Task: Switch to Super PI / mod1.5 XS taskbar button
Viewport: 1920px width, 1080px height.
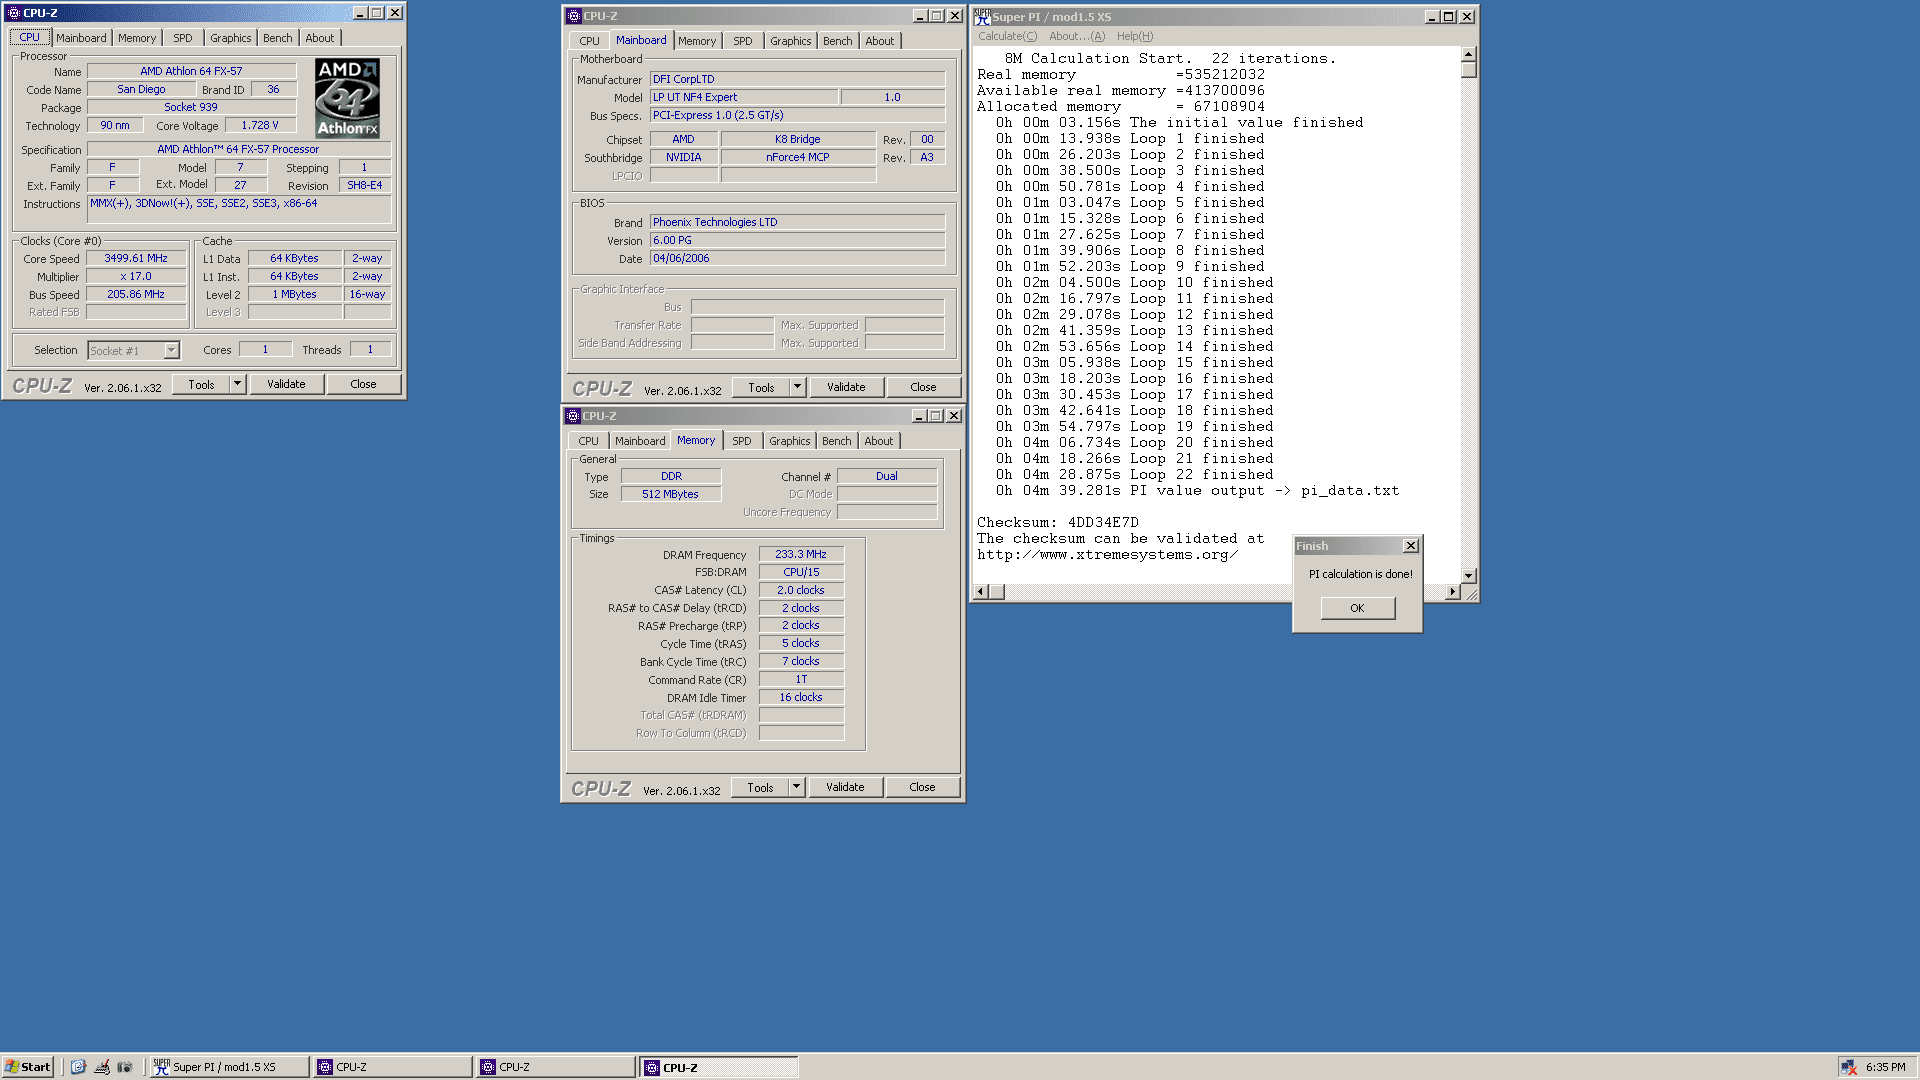Action: [229, 1067]
